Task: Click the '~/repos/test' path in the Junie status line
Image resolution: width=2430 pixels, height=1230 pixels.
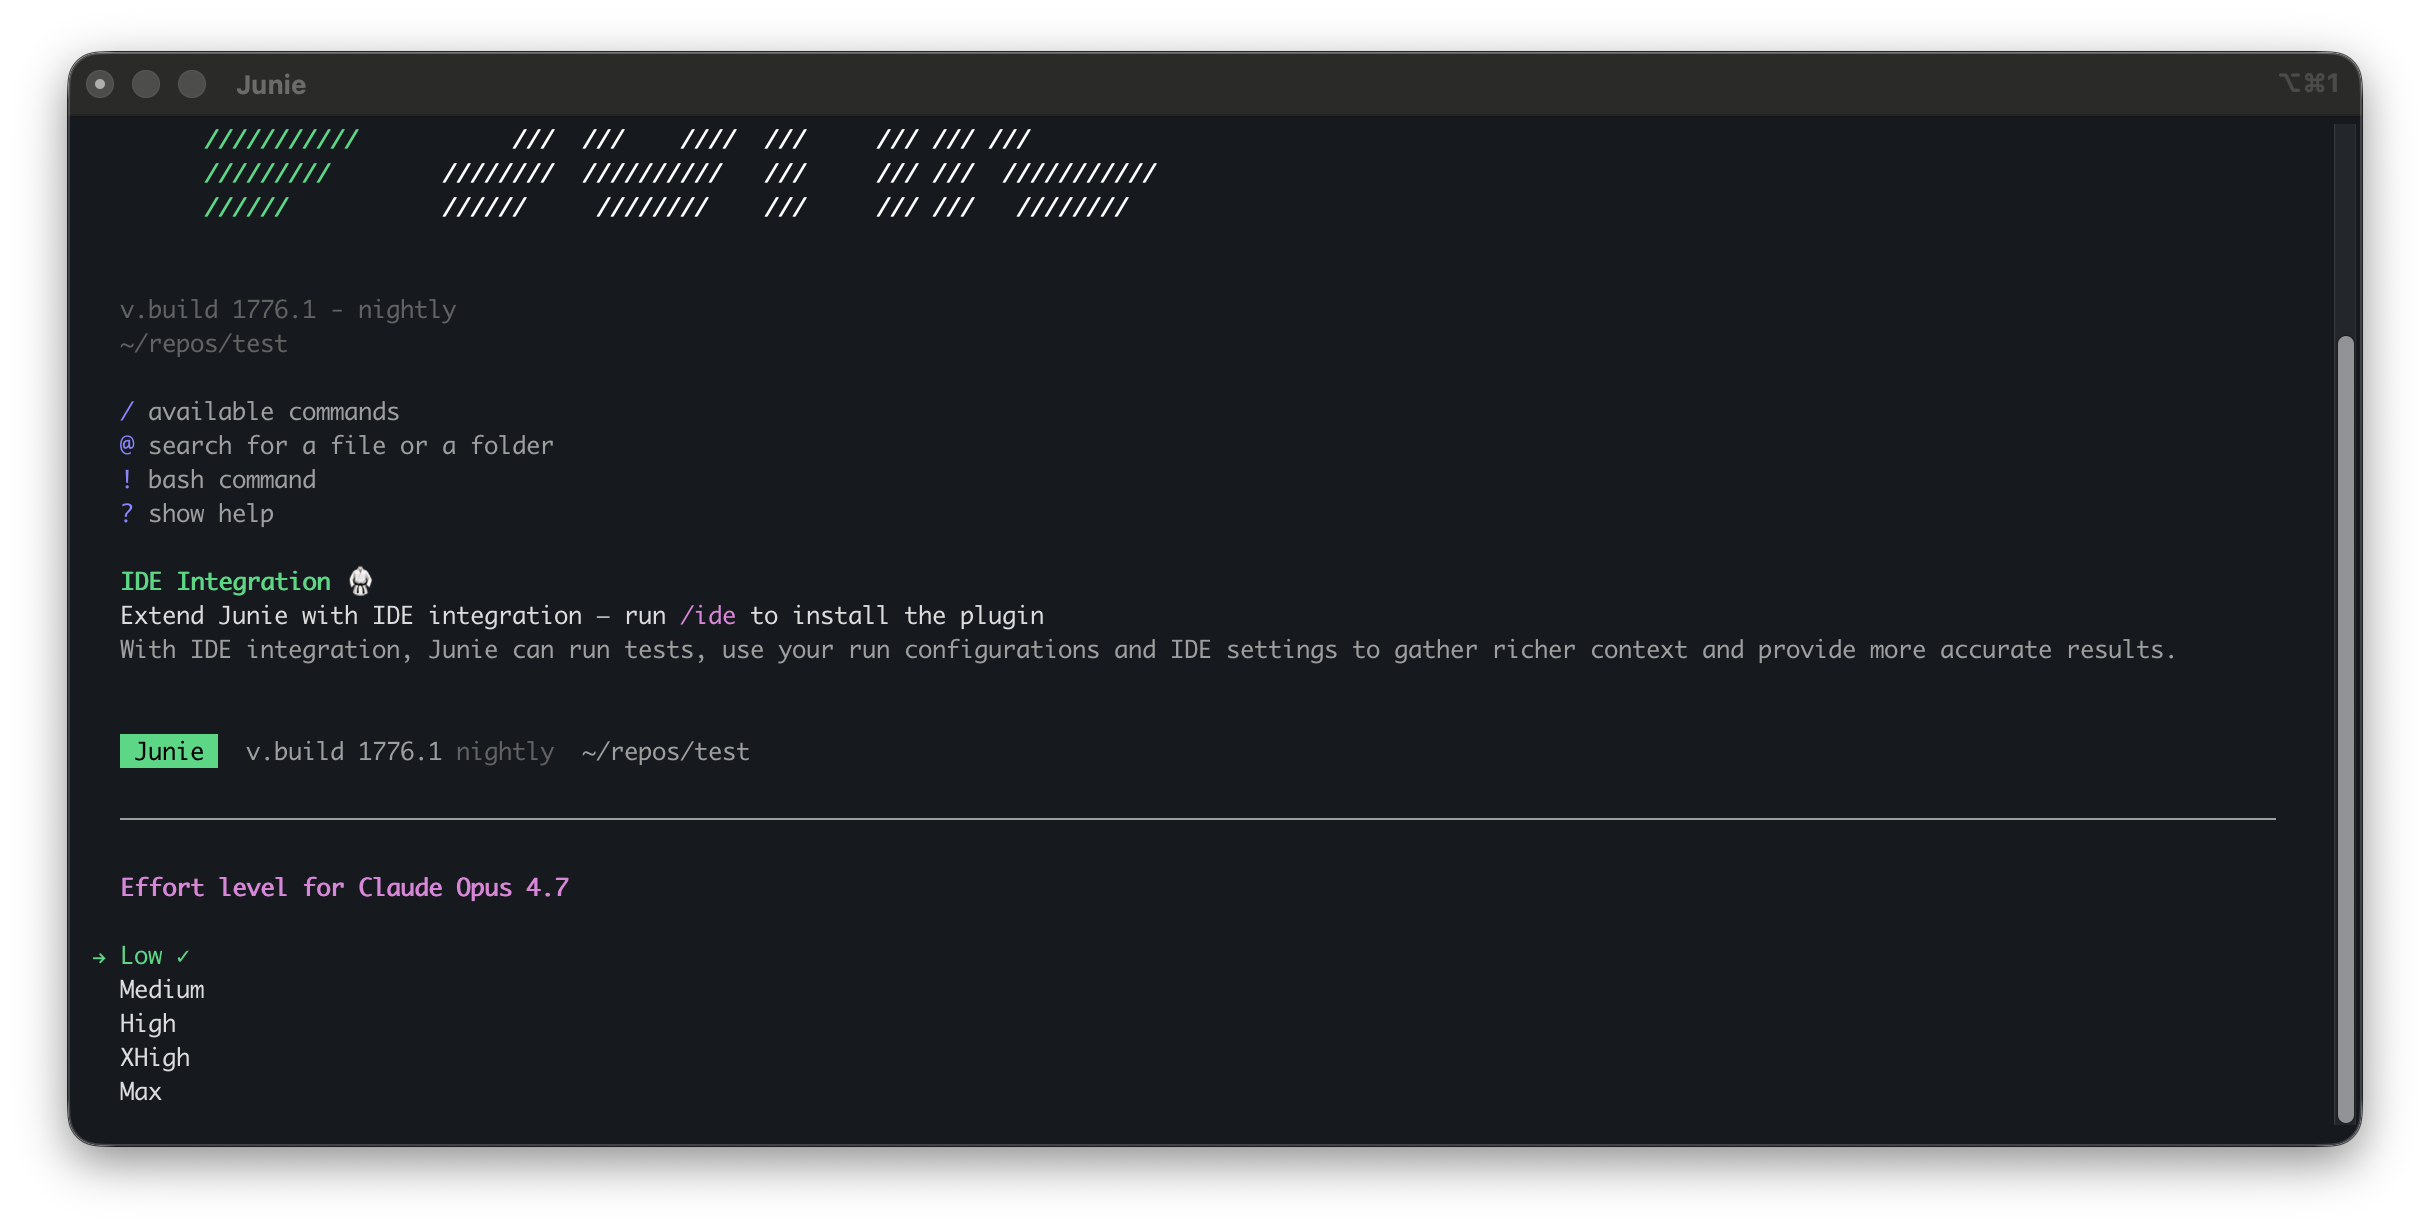Action: pos(666,751)
